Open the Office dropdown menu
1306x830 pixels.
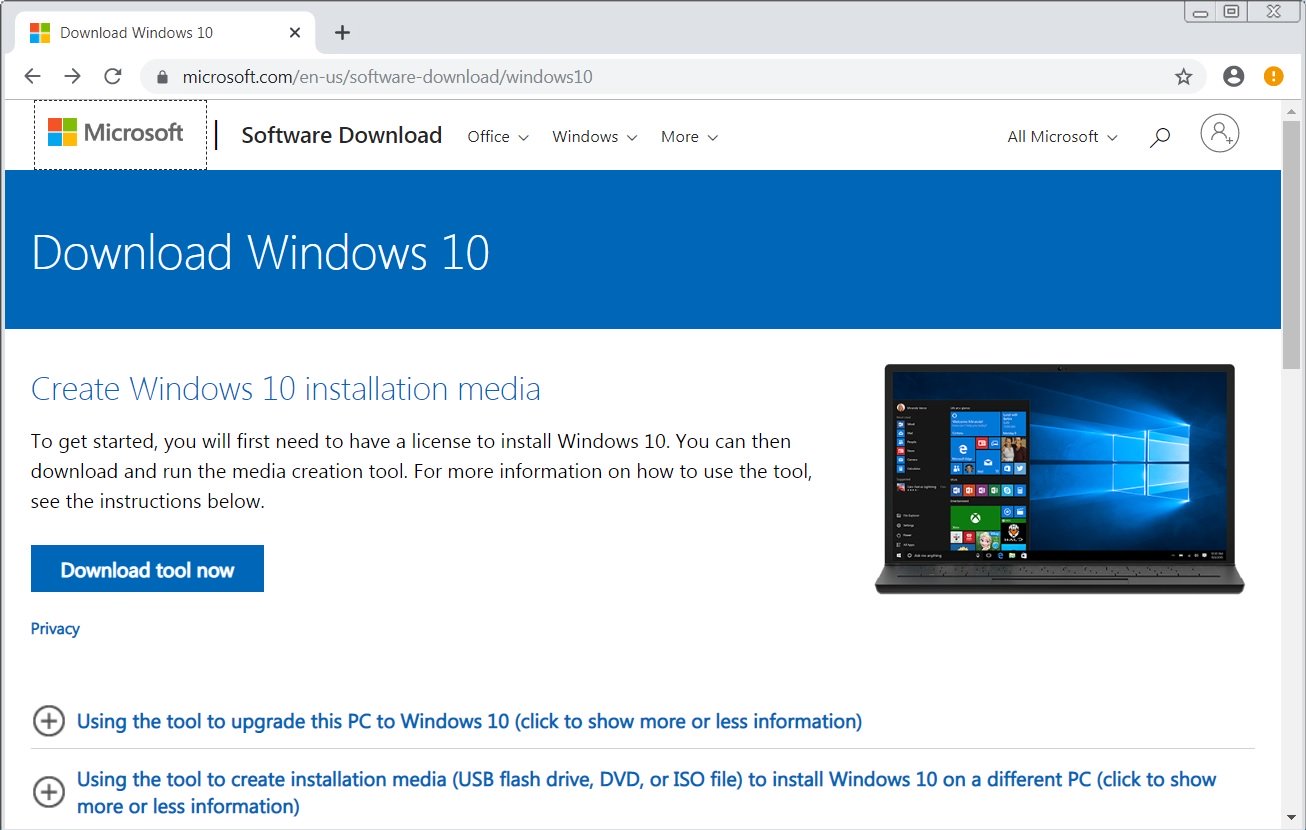tap(498, 137)
